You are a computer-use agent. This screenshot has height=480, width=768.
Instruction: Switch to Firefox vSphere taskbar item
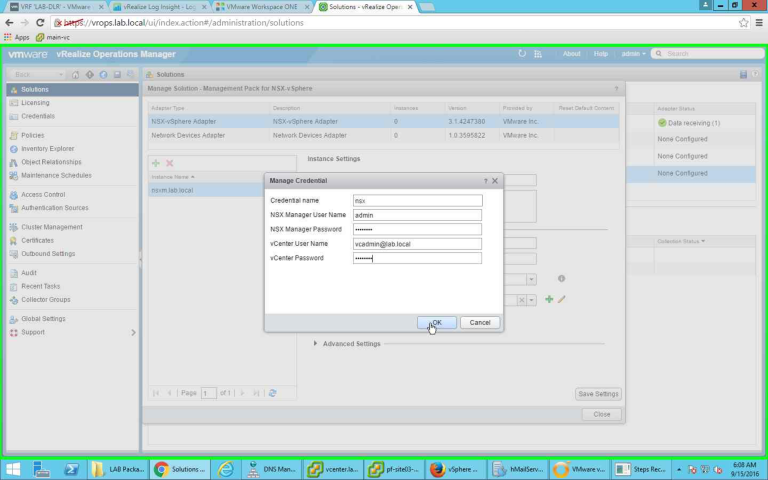tap(456, 469)
